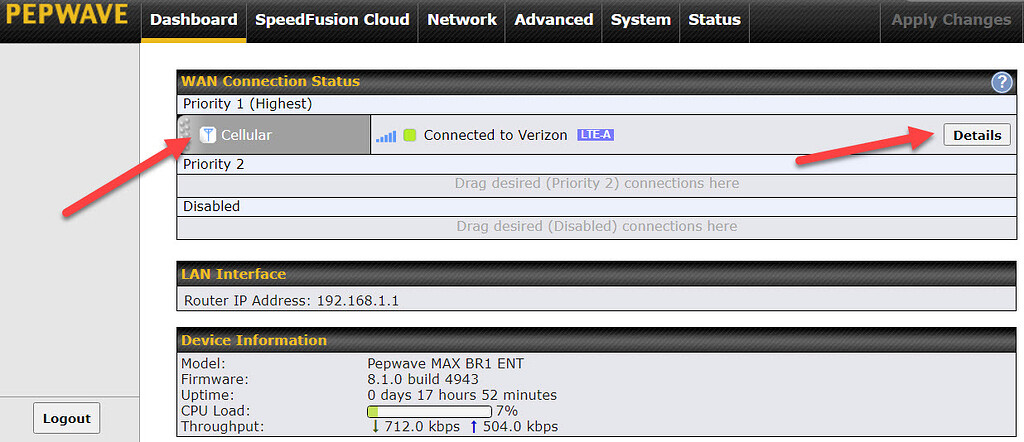Click the LTE-A network badge
The height and width of the screenshot is (442, 1024).
tap(595, 135)
